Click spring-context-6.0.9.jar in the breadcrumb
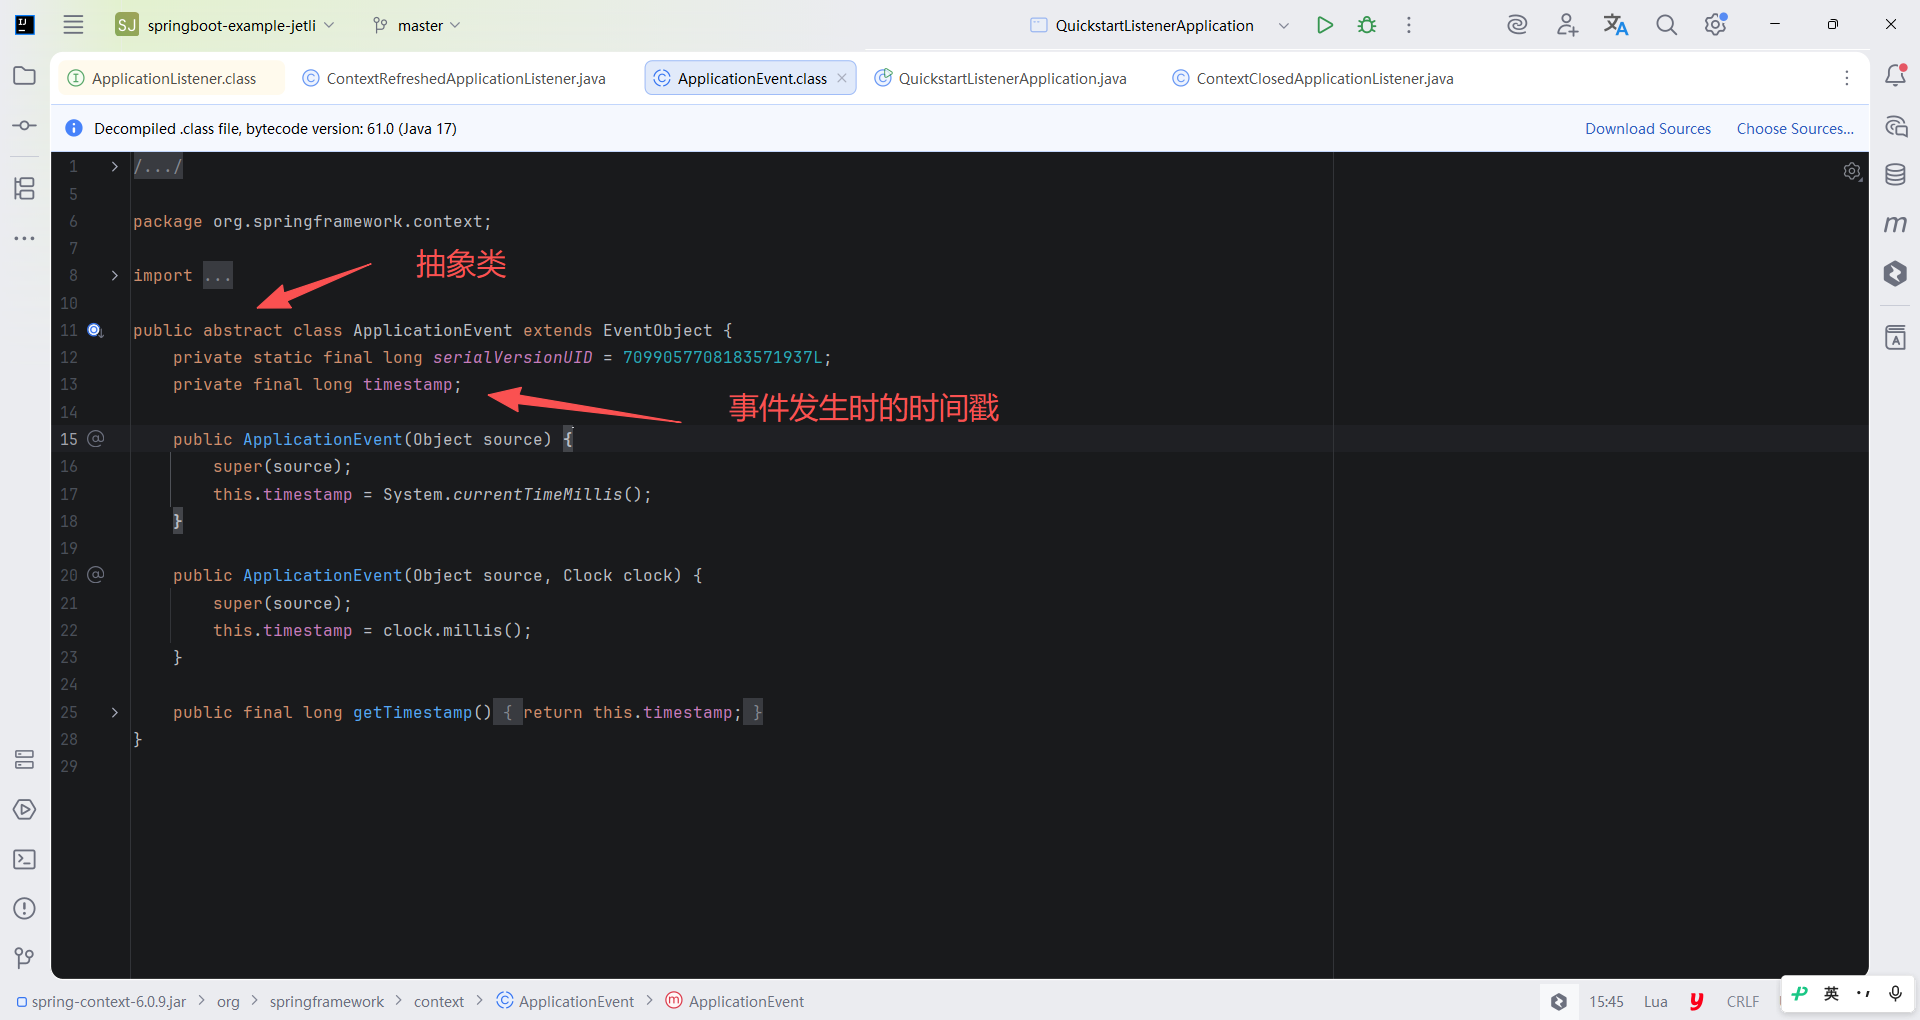The width and height of the screenshot is (1920, 1020). click(x=101, y=1001)
